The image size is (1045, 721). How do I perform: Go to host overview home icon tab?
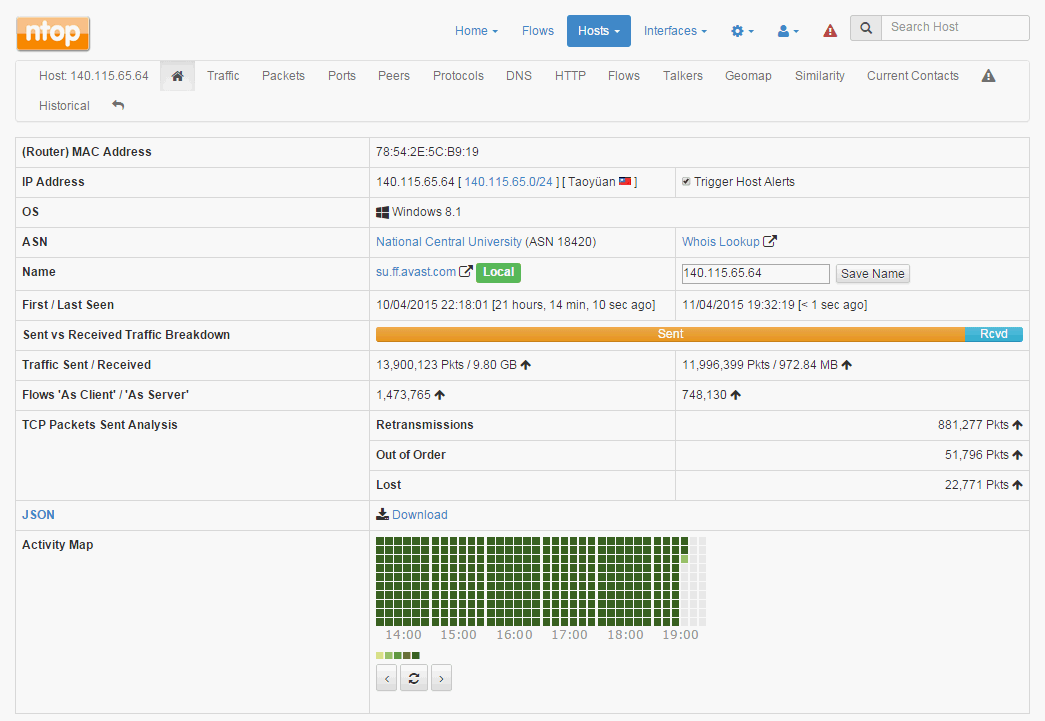pyautogui.click(x=177, y=76)
